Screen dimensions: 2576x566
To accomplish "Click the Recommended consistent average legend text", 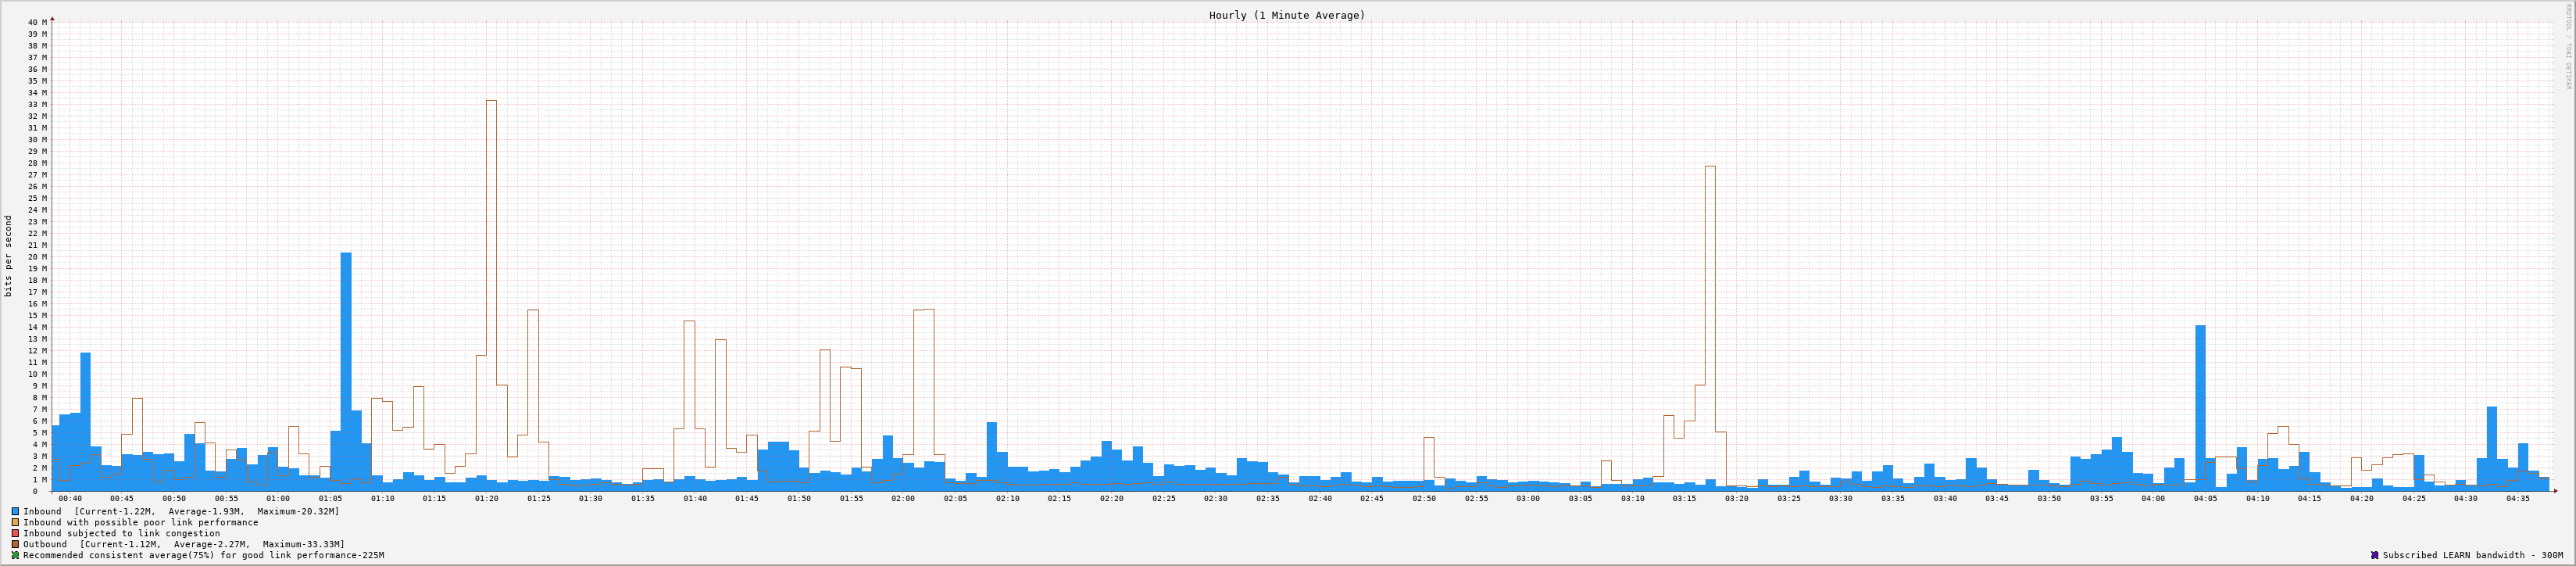I will [x=203, y=555].
